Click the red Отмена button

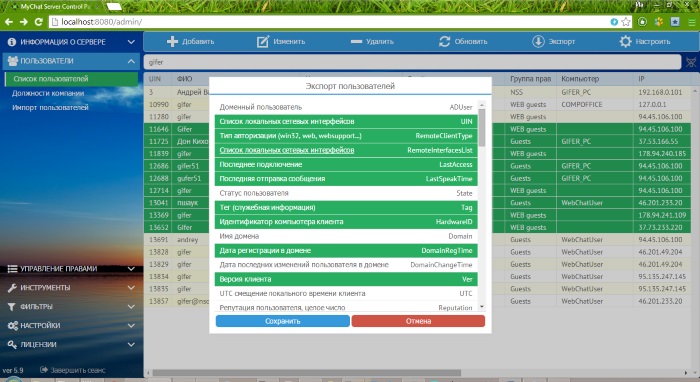point(418,321)
